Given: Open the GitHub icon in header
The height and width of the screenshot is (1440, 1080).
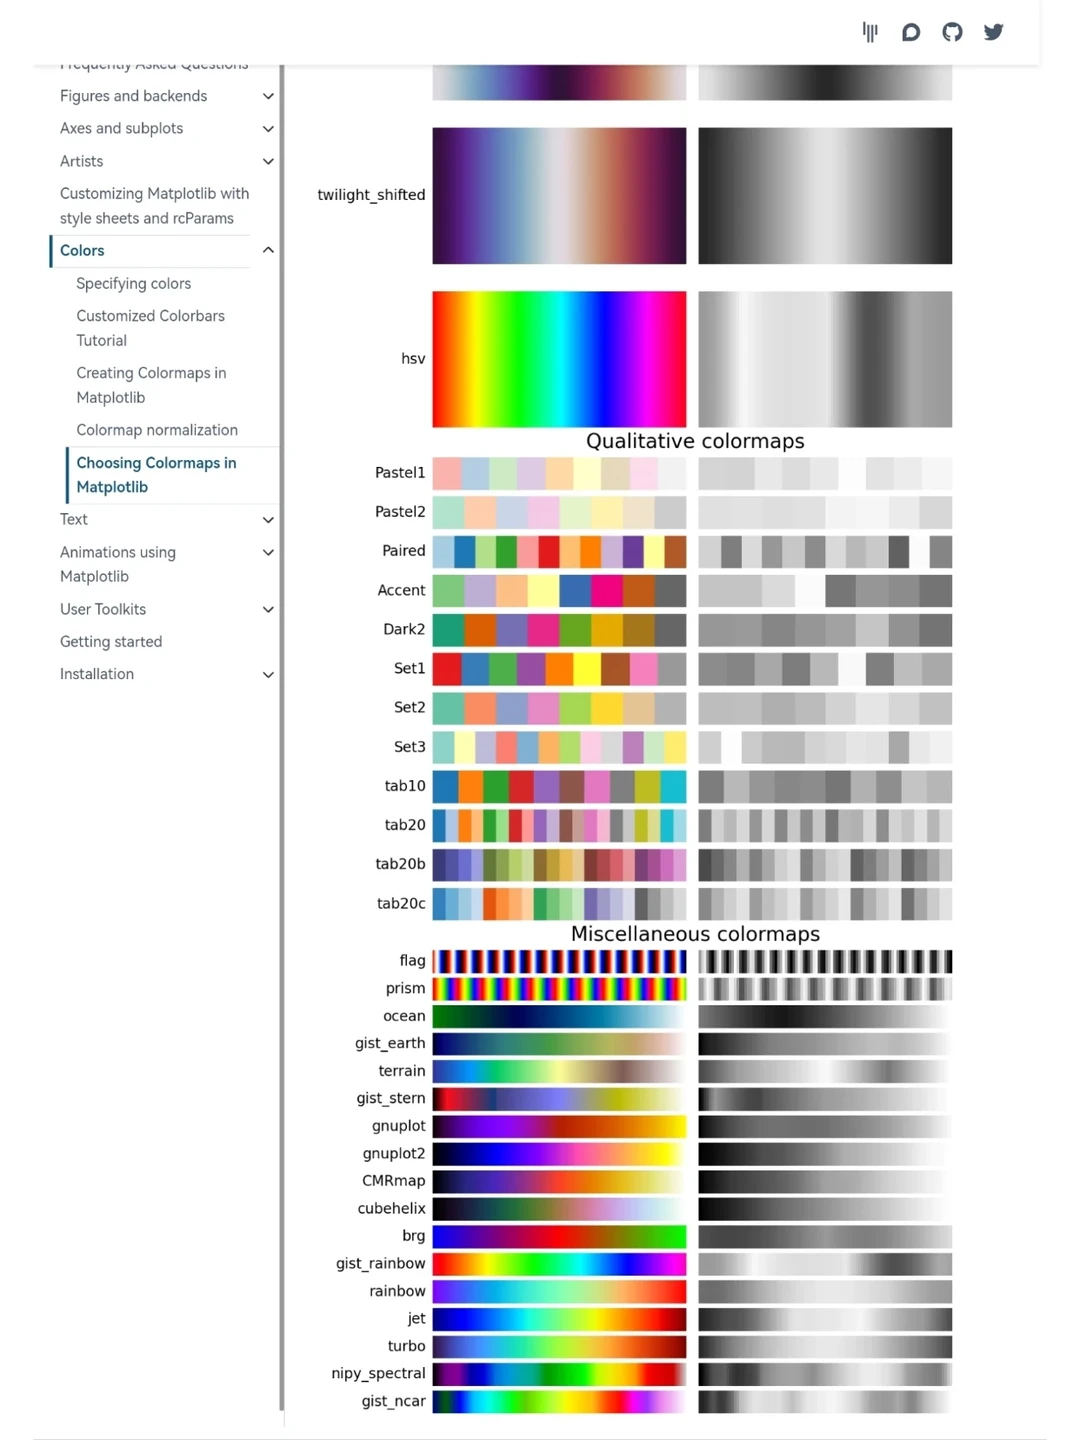Looking at the screenshot, I should click(952, 32).
